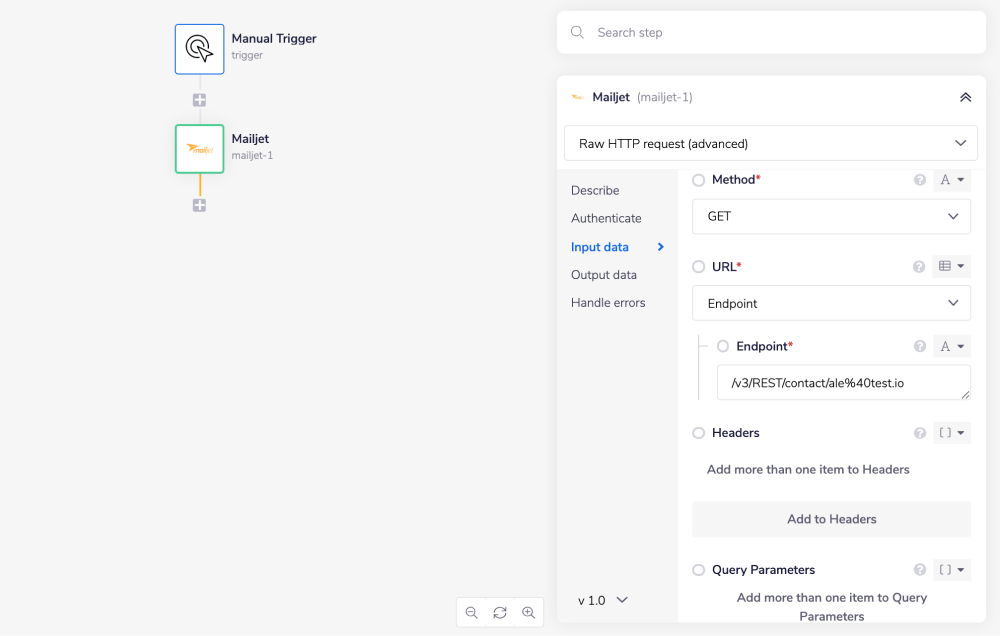The height and width of the screenshot is (636, 1000).
Task: Open the Method GET dropdown
Action: (x=831, y=216)
